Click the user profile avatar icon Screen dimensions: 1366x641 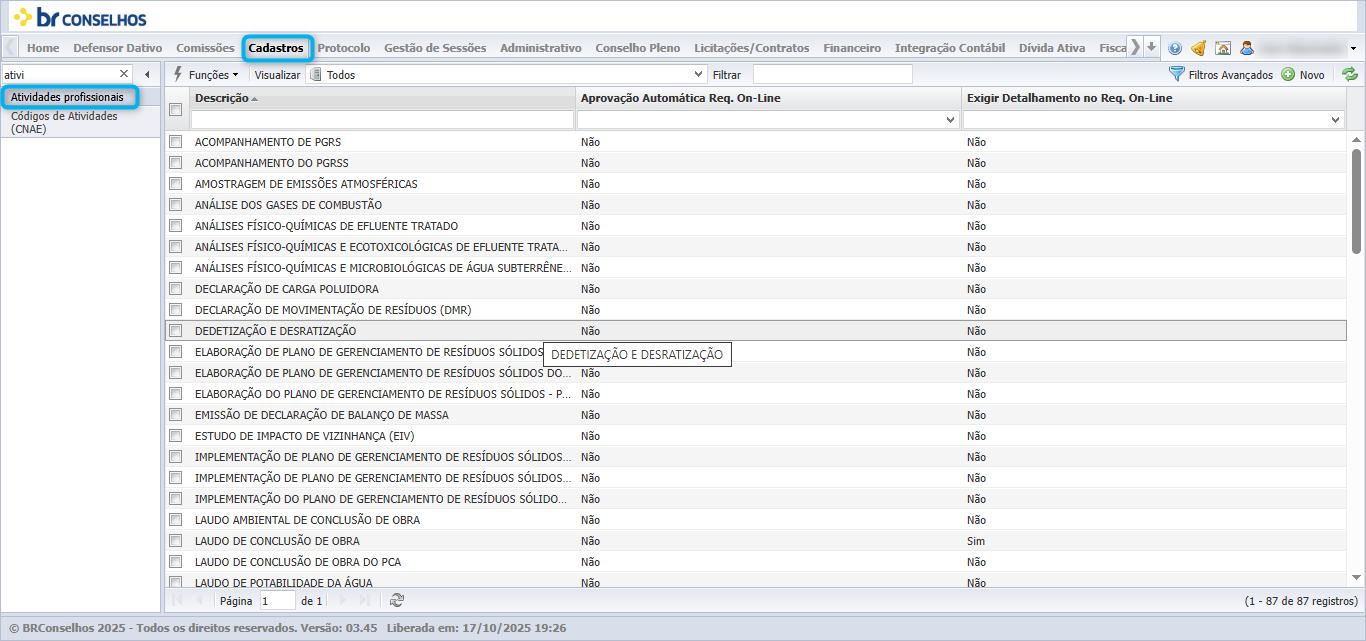coord(1247,48)
